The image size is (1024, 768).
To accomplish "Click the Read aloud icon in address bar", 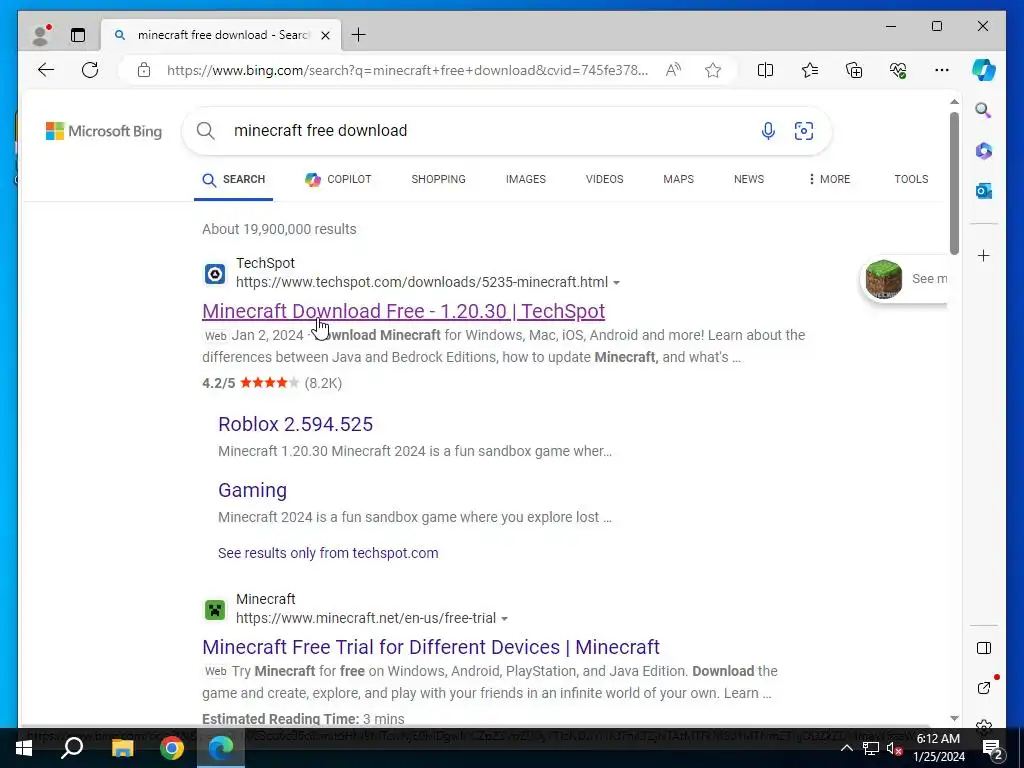I will [673, 70].
